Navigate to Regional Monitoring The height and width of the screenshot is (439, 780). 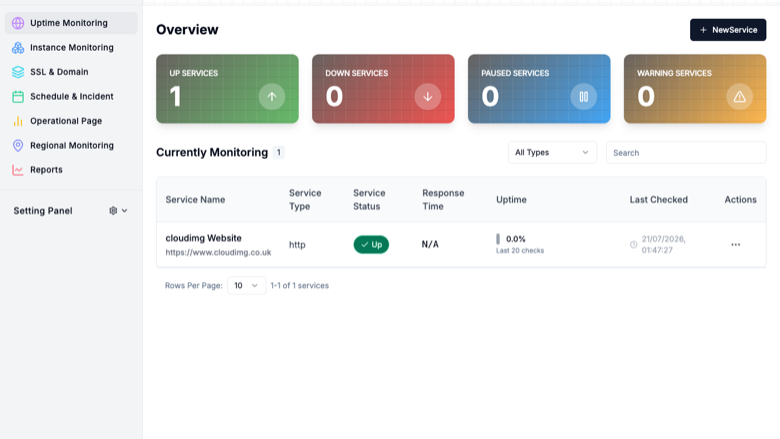tap(71, 146)
